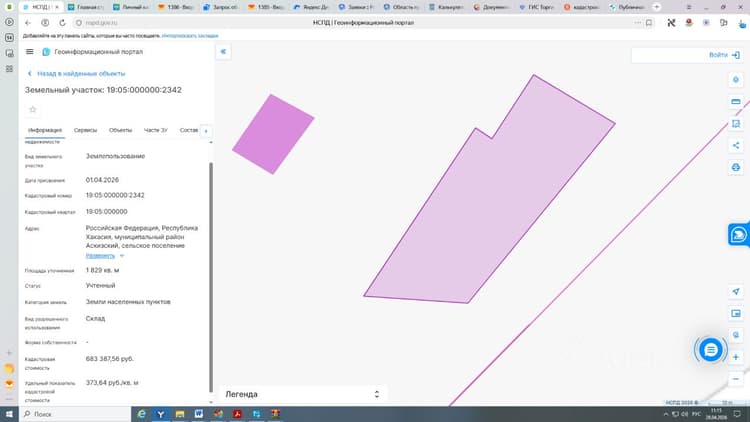Screen dimensions: 750x422
Task: Click the 'Земли населенных пунктов' category value
Action: click(x=128, y=302)
